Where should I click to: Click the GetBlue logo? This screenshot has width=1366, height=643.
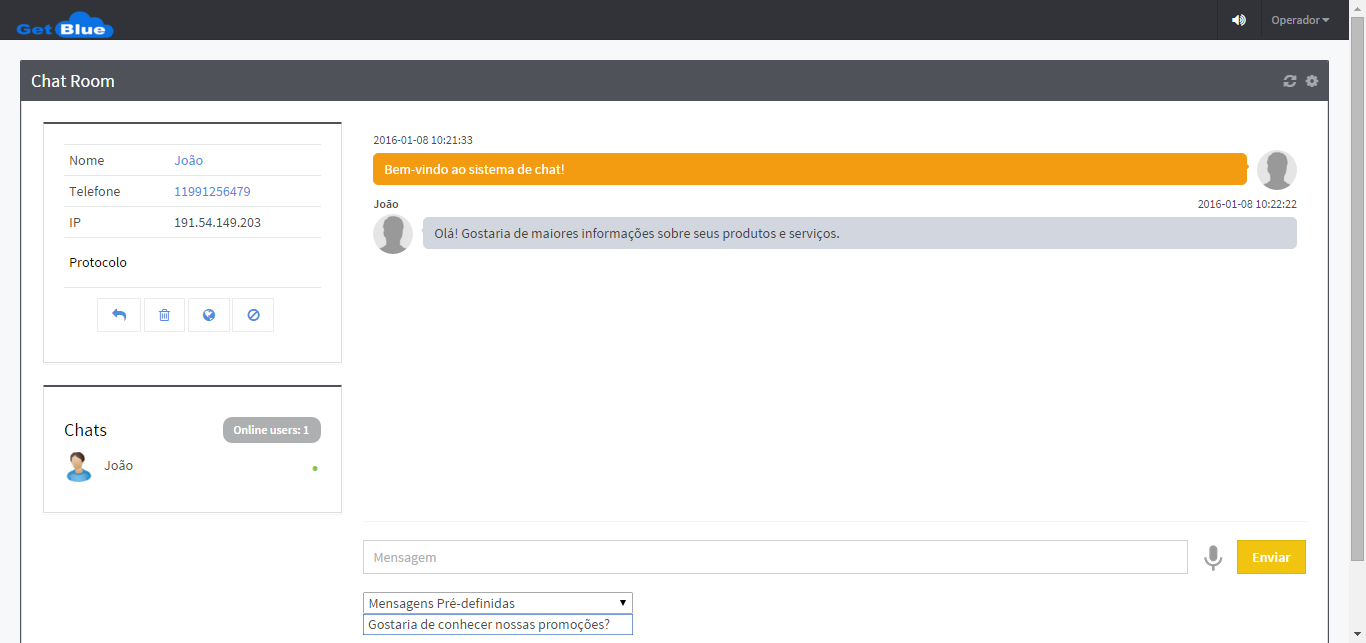click(x=66, y=24)
